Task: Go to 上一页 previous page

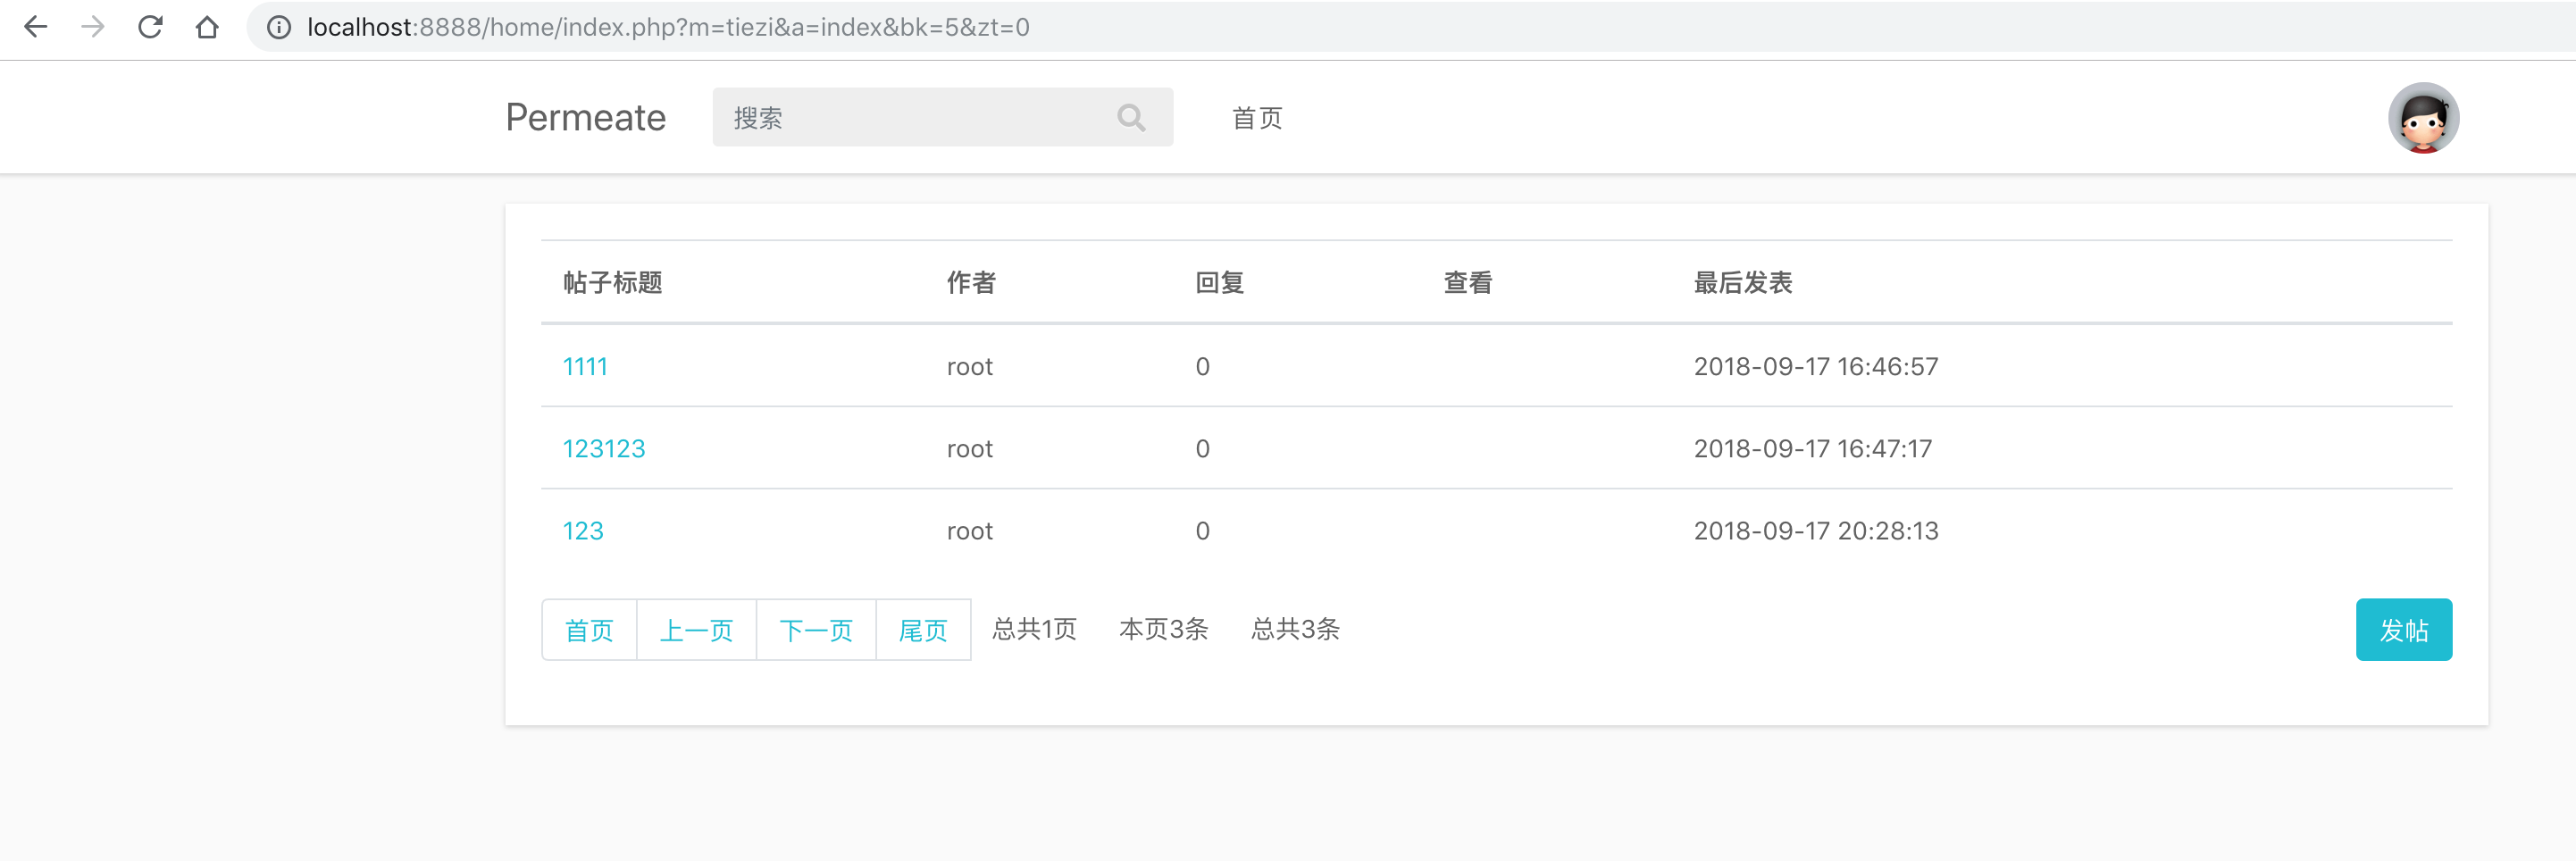Action: point(696,630)
